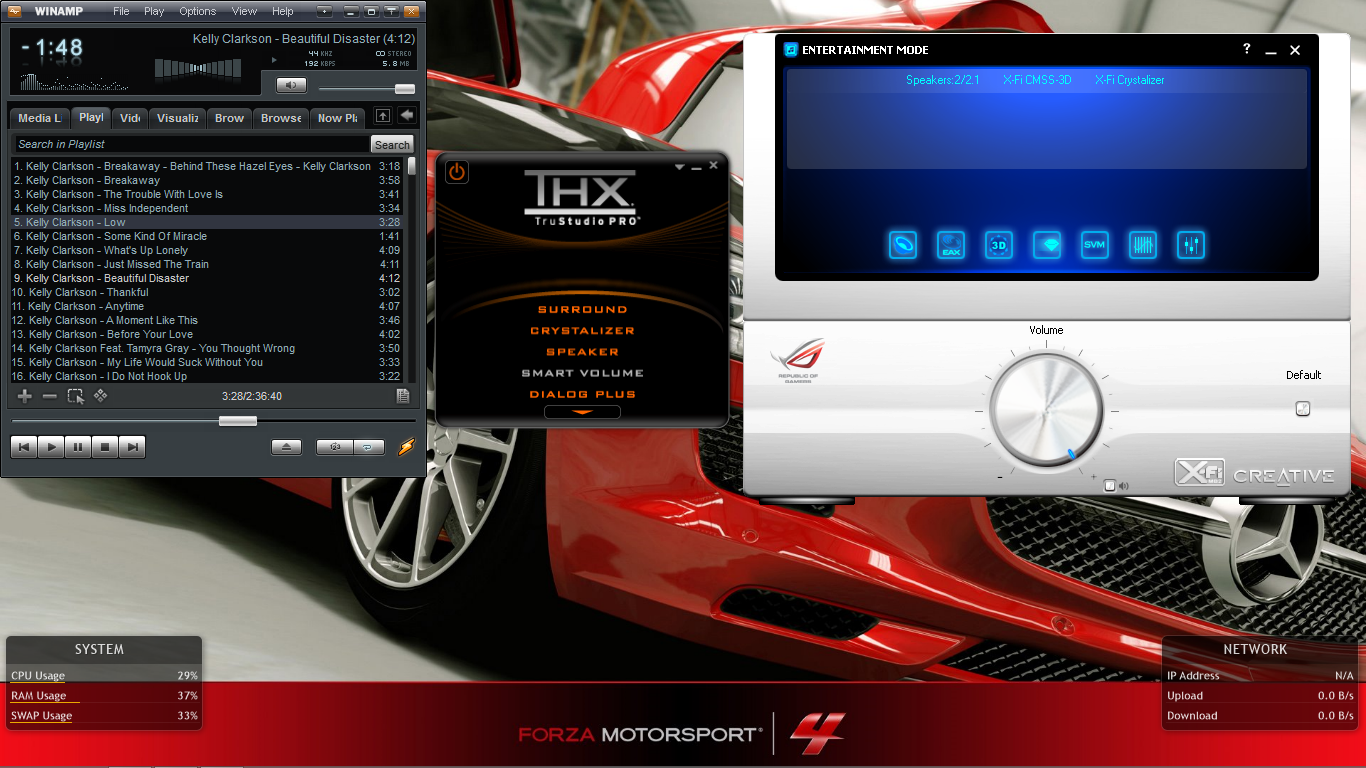
Task: Add files with the playlist plus icon
Action: pos(25,396)
